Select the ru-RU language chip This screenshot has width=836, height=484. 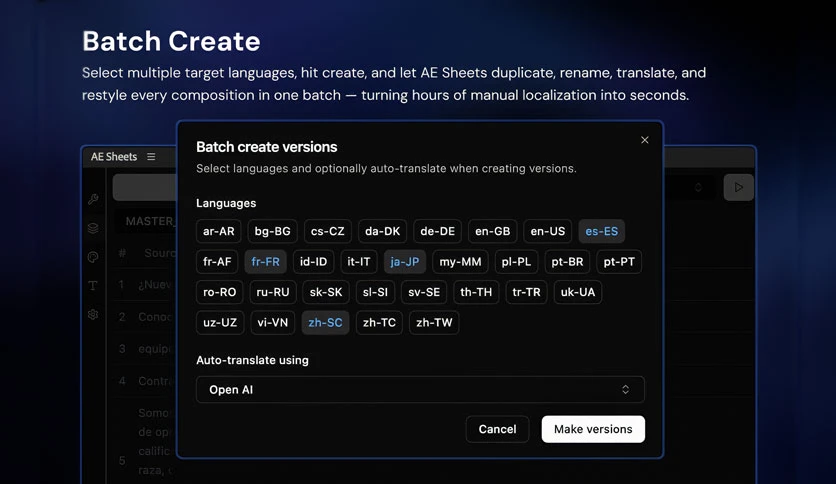coord(273,292)
